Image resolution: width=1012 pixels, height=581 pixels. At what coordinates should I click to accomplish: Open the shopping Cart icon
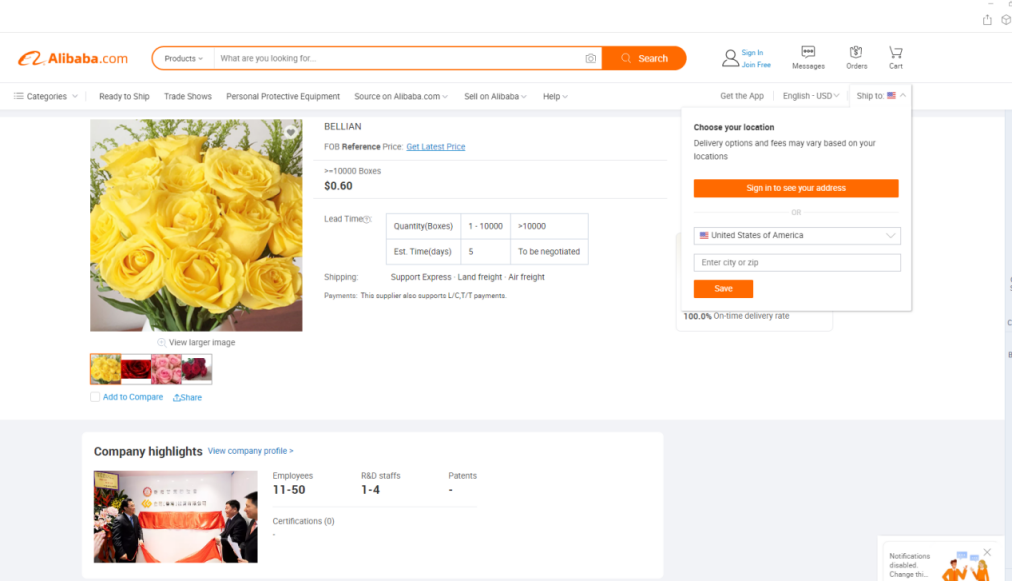point(895,52)
